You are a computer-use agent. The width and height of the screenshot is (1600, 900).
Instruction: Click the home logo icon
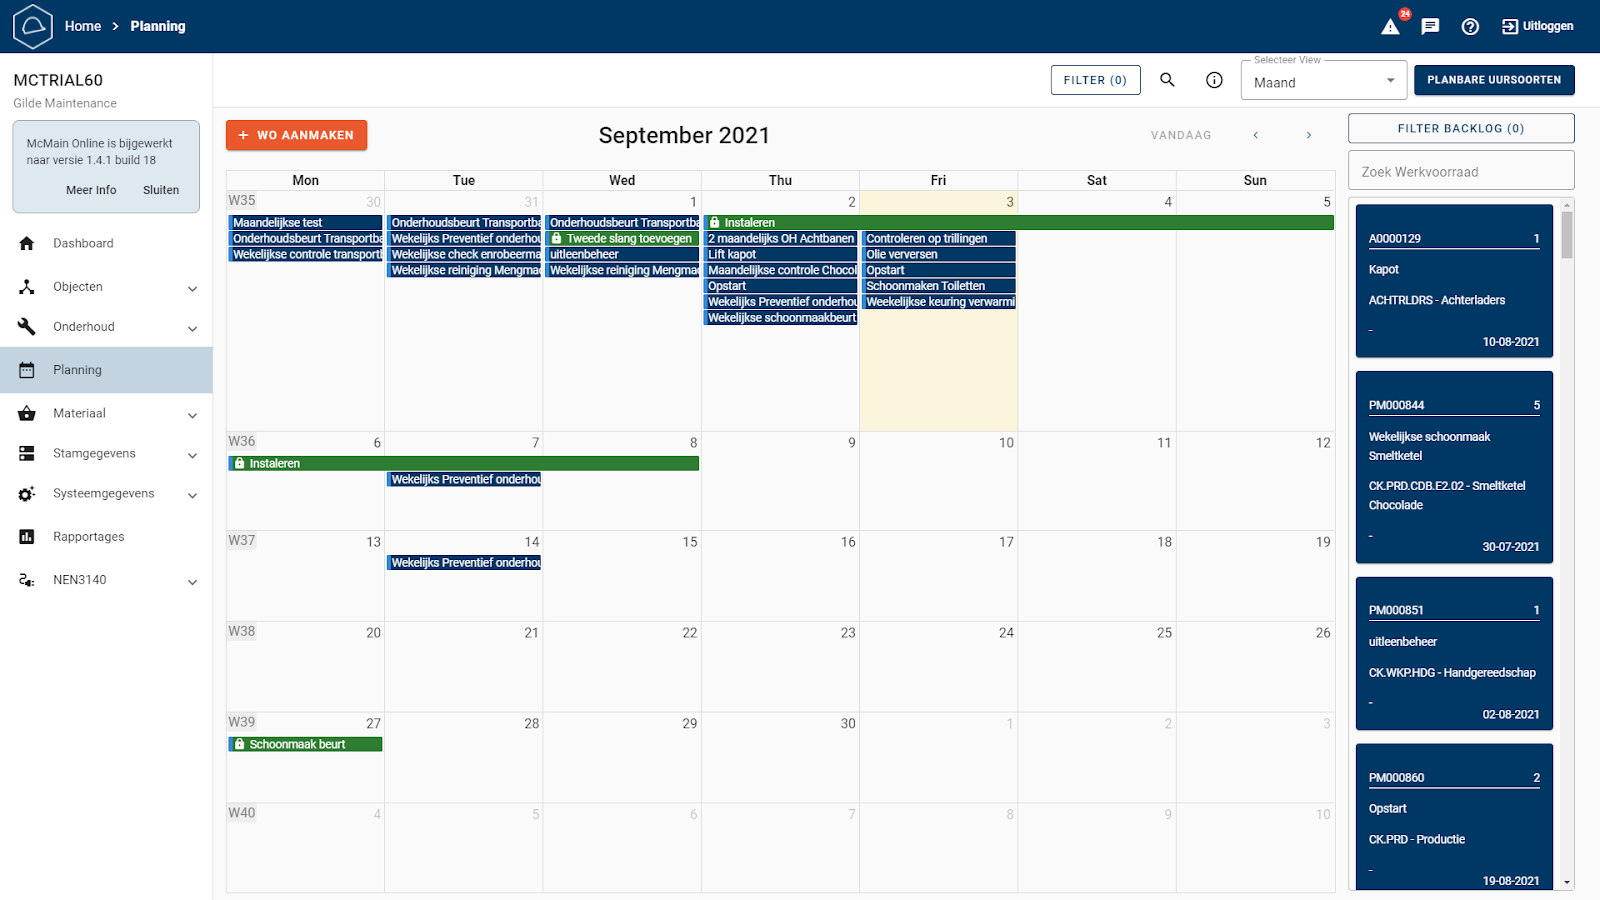(32, 26)
